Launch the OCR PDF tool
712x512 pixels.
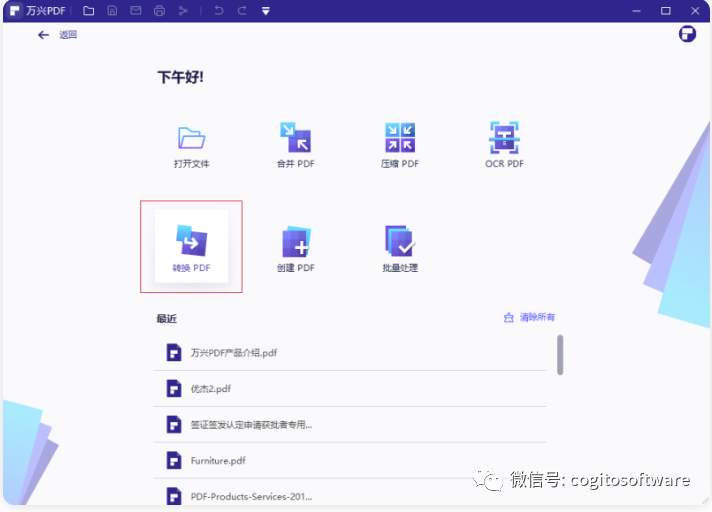[504, 144]
